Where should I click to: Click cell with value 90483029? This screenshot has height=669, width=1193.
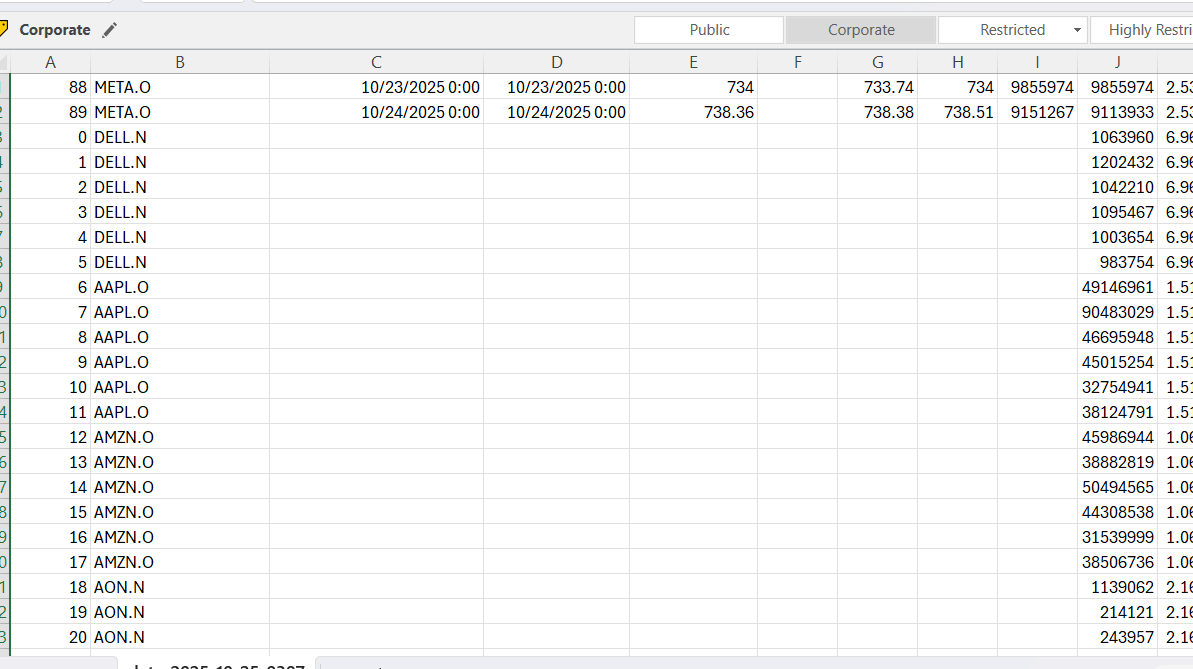(1117, 313)
